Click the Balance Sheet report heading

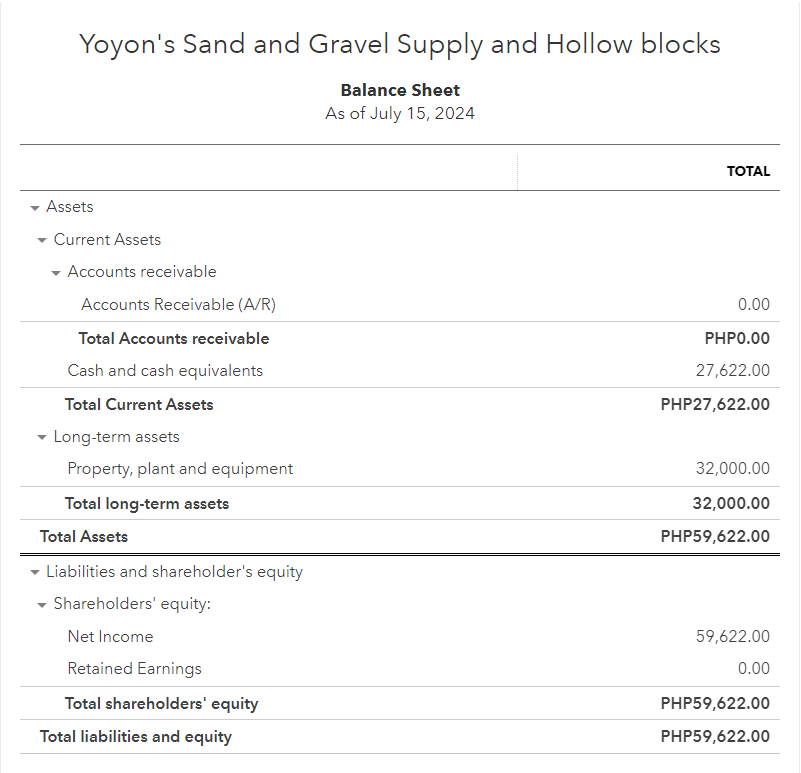coord(400,91)
